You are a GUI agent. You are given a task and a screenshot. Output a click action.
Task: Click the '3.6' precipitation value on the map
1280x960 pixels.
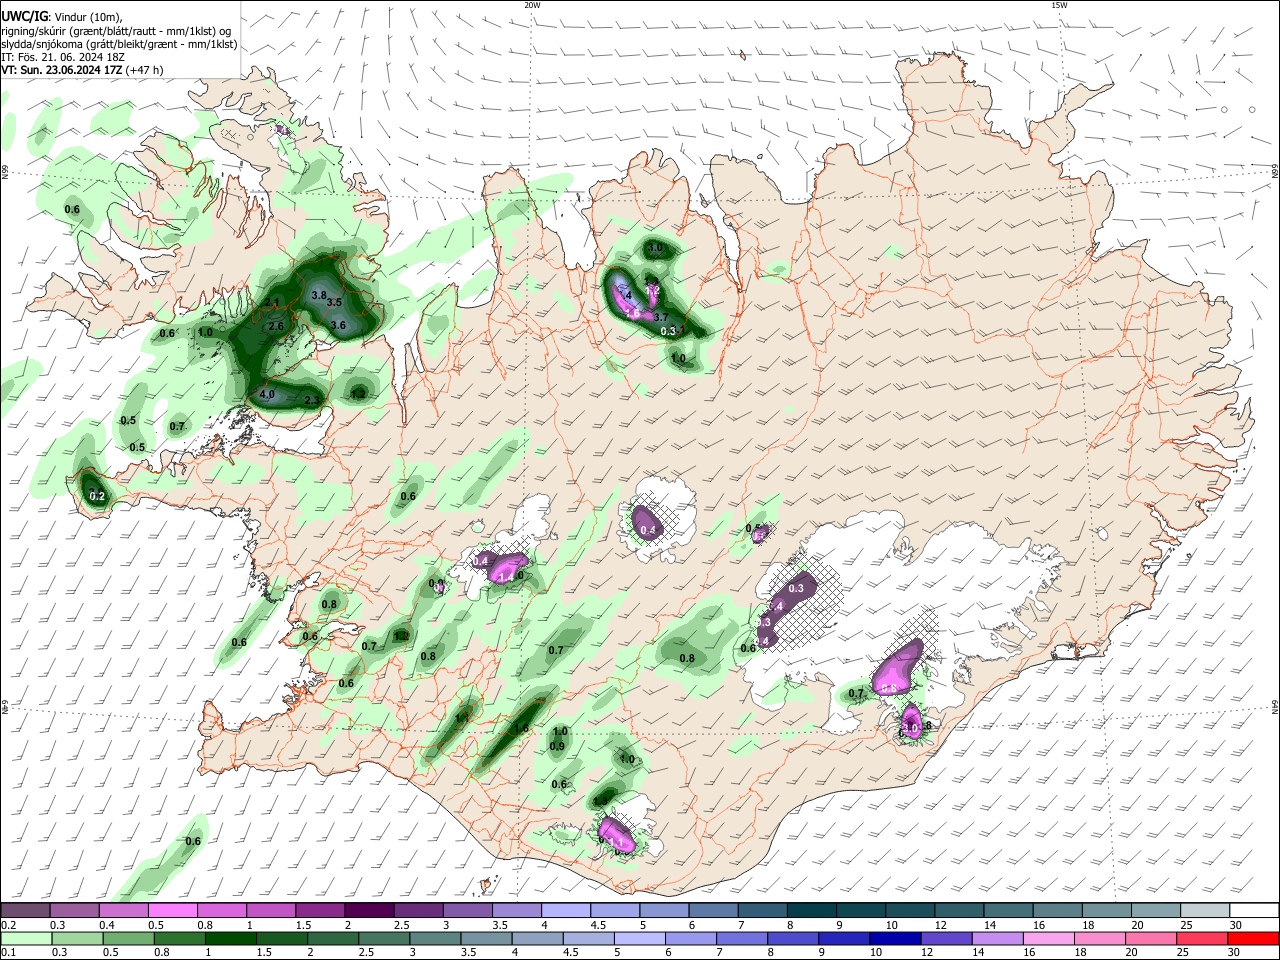pyautogui.click(x=338, y=325)
